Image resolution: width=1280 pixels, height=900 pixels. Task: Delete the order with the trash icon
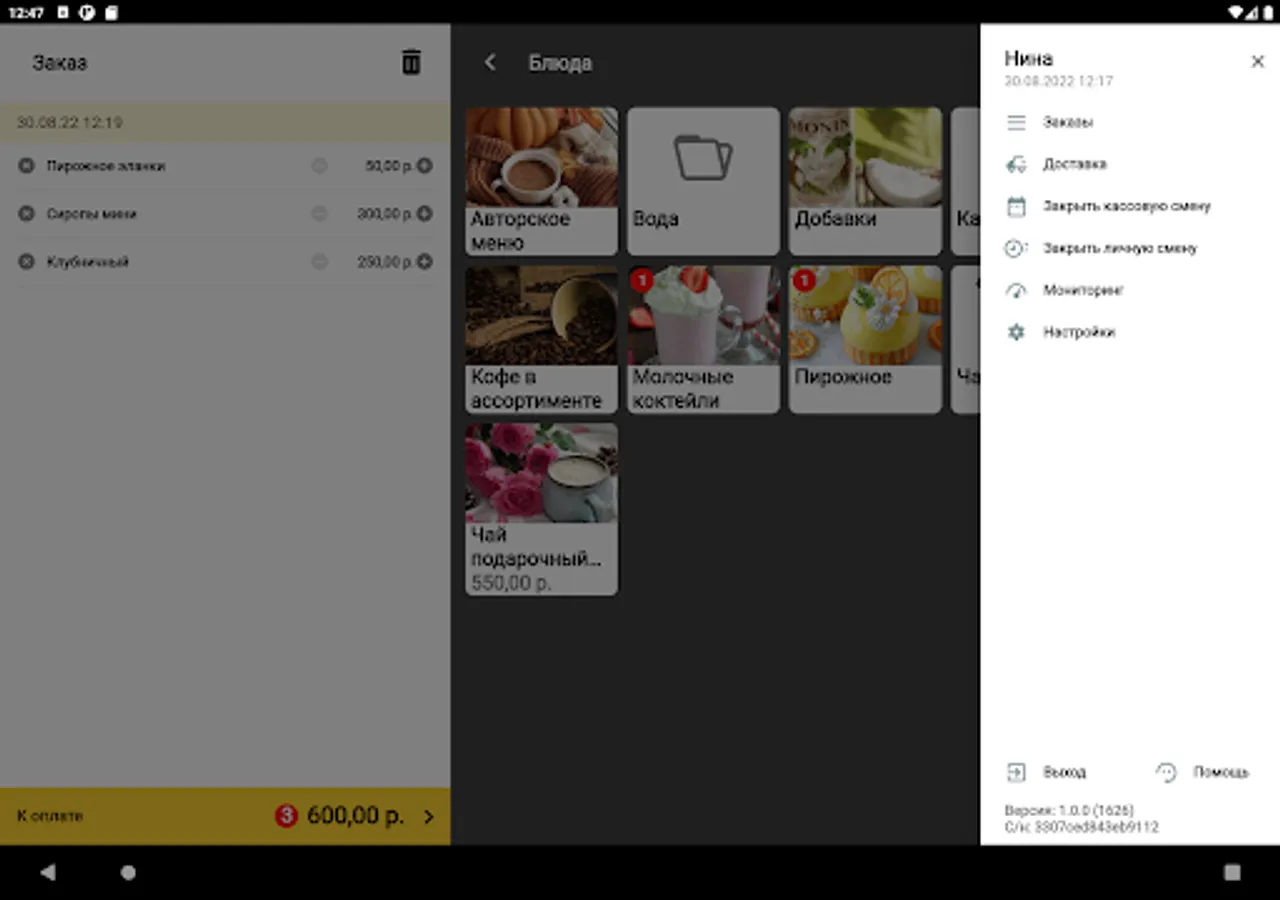(411, 62)
